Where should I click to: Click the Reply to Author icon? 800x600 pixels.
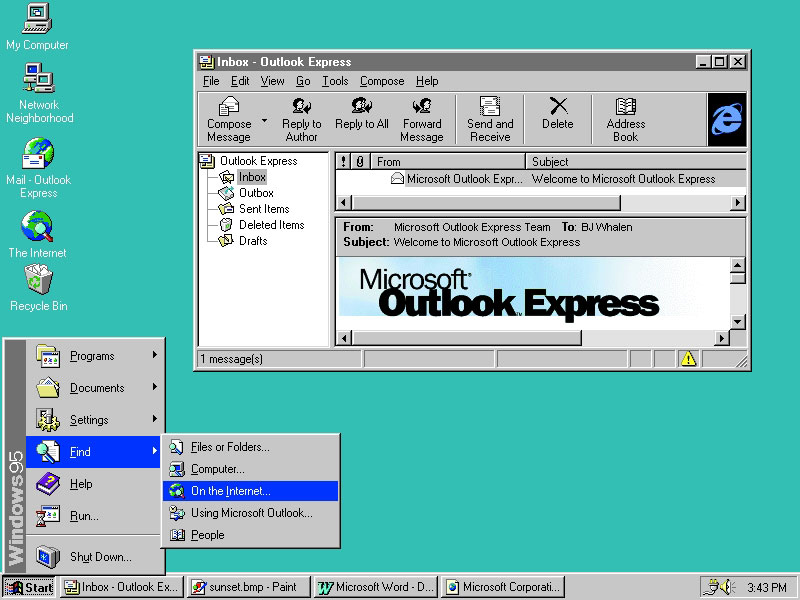[x=303, y=118]
